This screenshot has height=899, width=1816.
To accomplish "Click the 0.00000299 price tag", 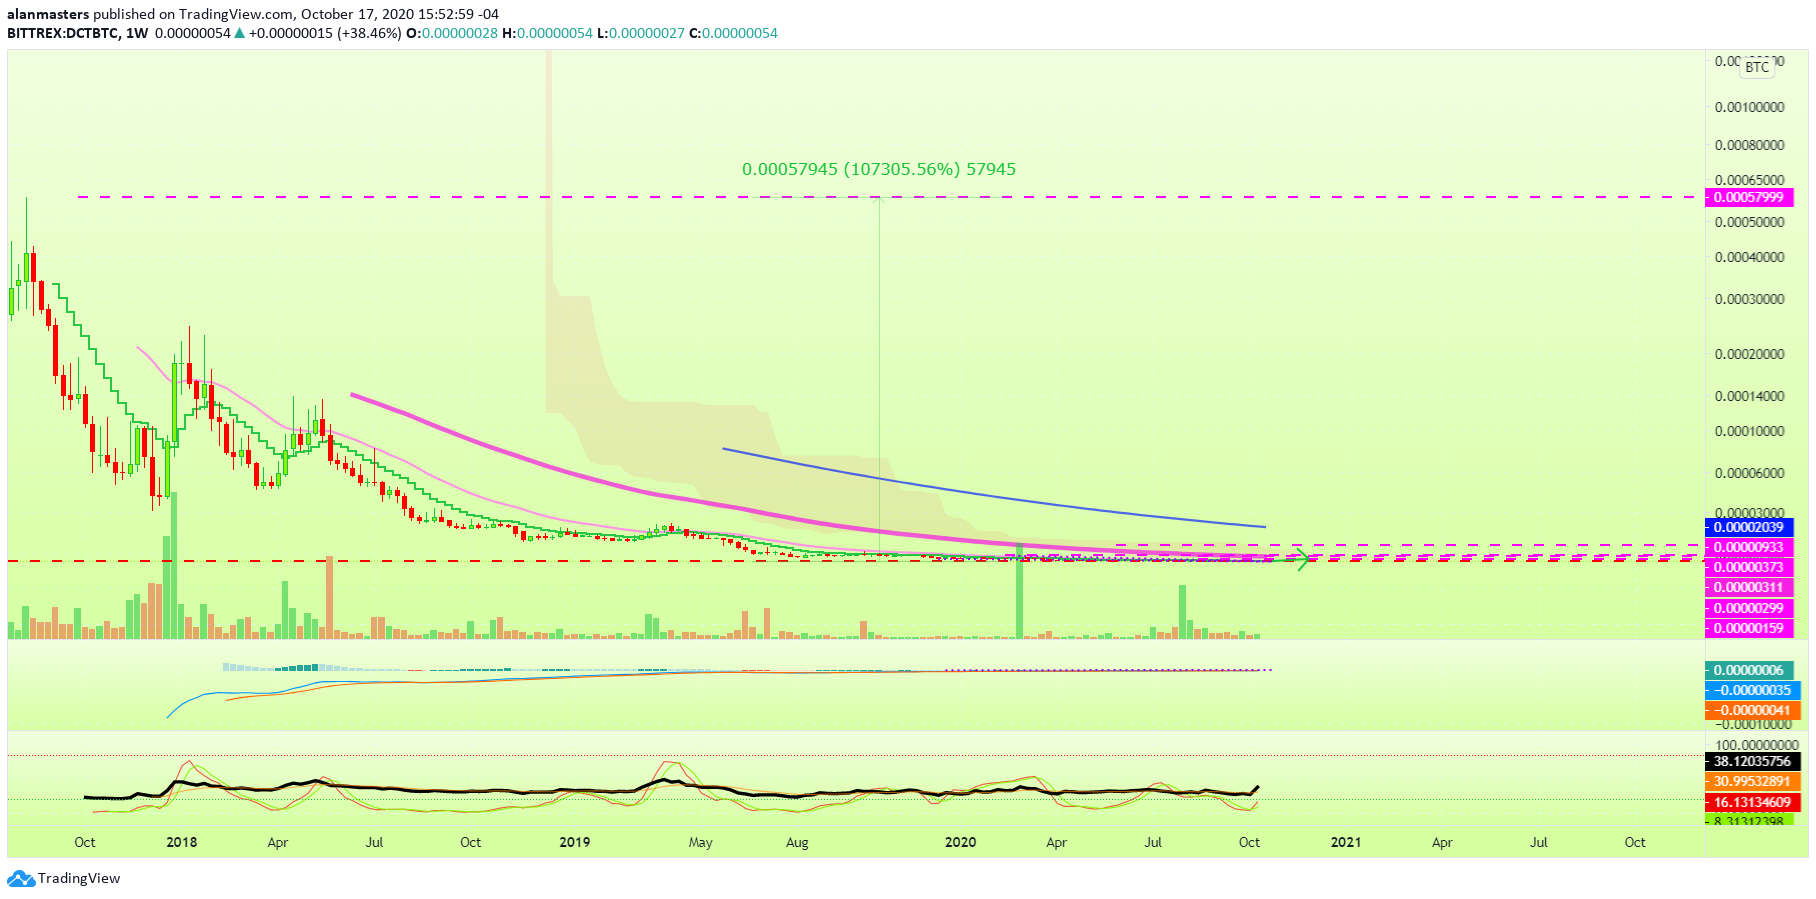I will point(1749,608).
